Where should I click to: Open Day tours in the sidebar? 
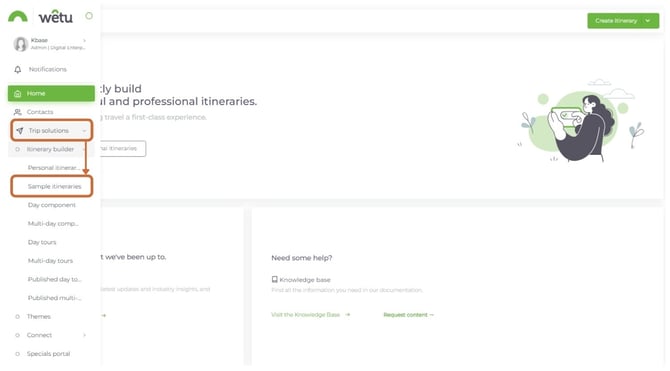click(x=42, y=242)
